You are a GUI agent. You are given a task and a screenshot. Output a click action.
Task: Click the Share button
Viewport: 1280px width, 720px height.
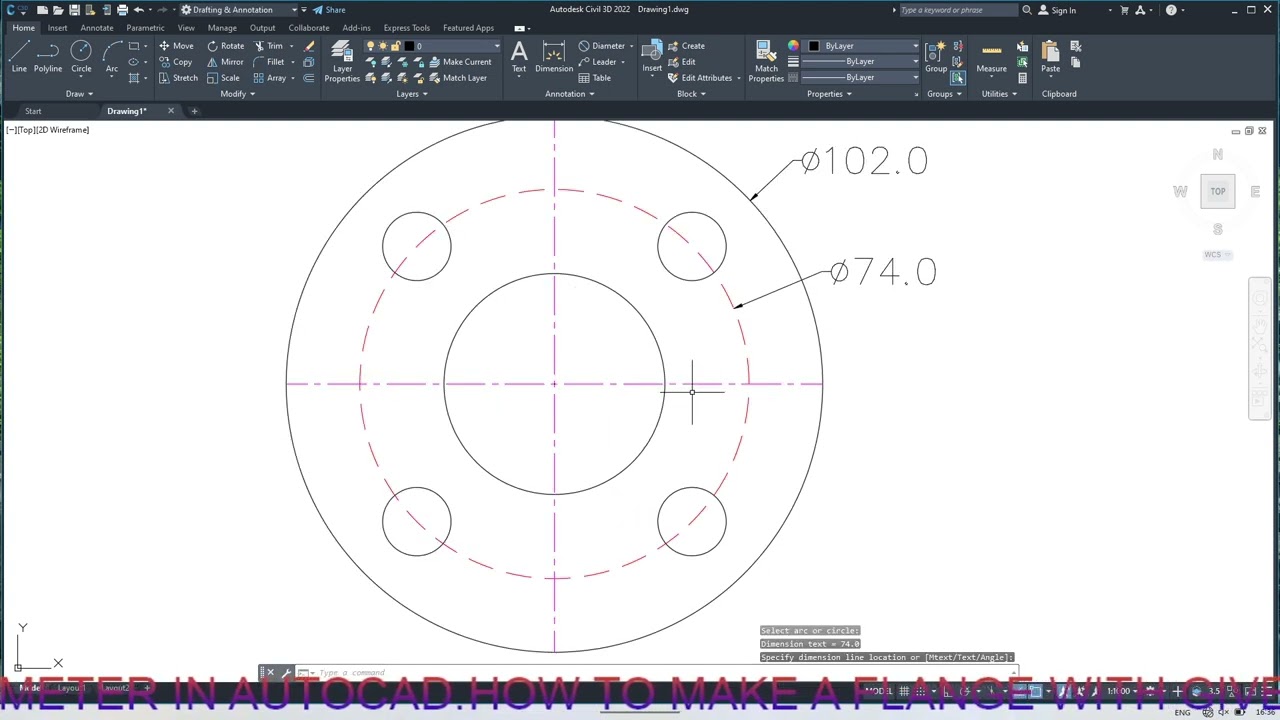click(329, 10)
